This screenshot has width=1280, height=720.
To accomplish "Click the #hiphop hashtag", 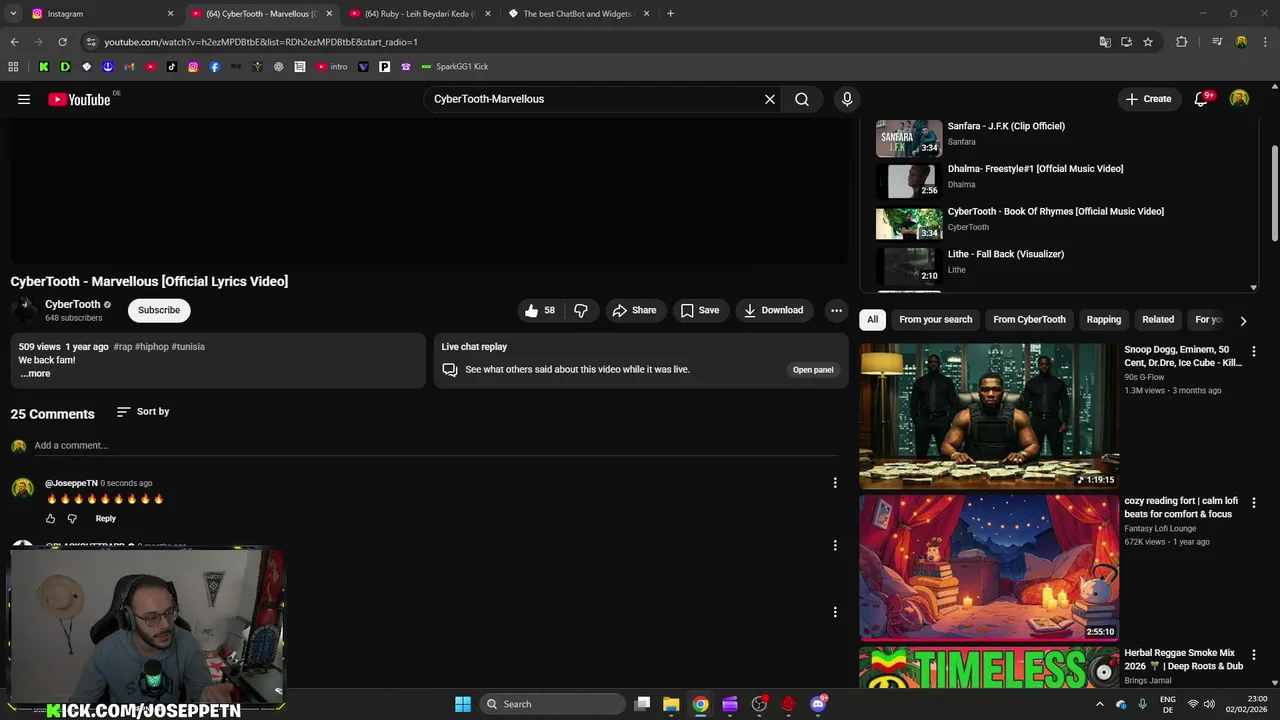I will (x=152, y=347).
